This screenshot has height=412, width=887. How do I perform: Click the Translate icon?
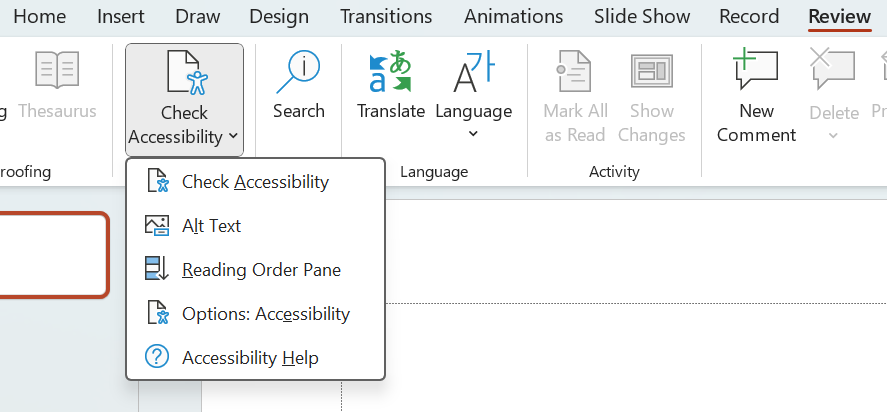point(391,71)
